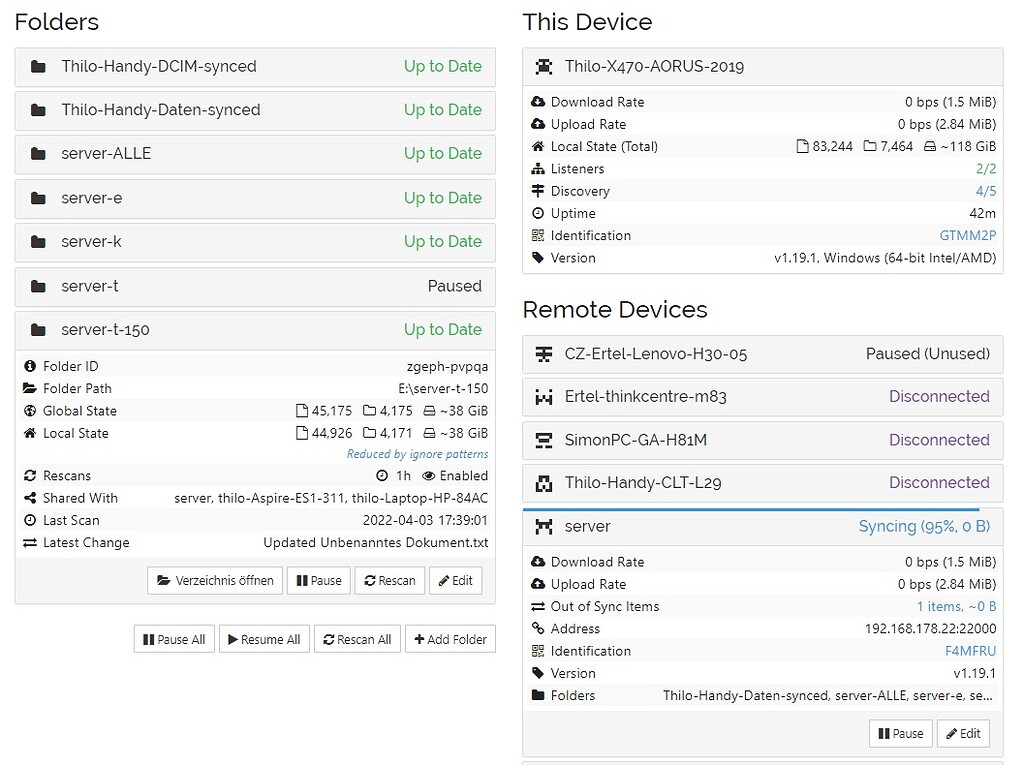
Task: Open the GTMM2P identification link
Action: click(x=967, y=235)
